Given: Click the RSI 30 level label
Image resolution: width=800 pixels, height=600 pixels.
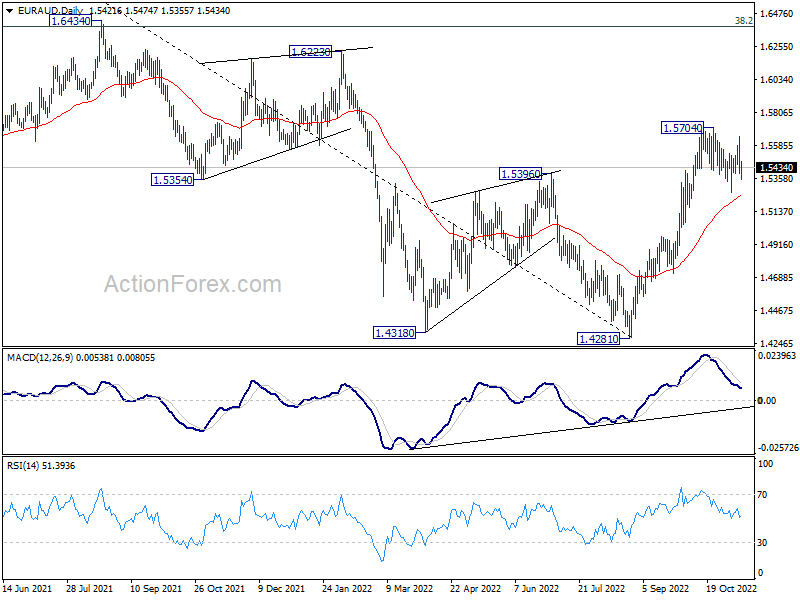Looking at the screenshot, I should [762, 543].
